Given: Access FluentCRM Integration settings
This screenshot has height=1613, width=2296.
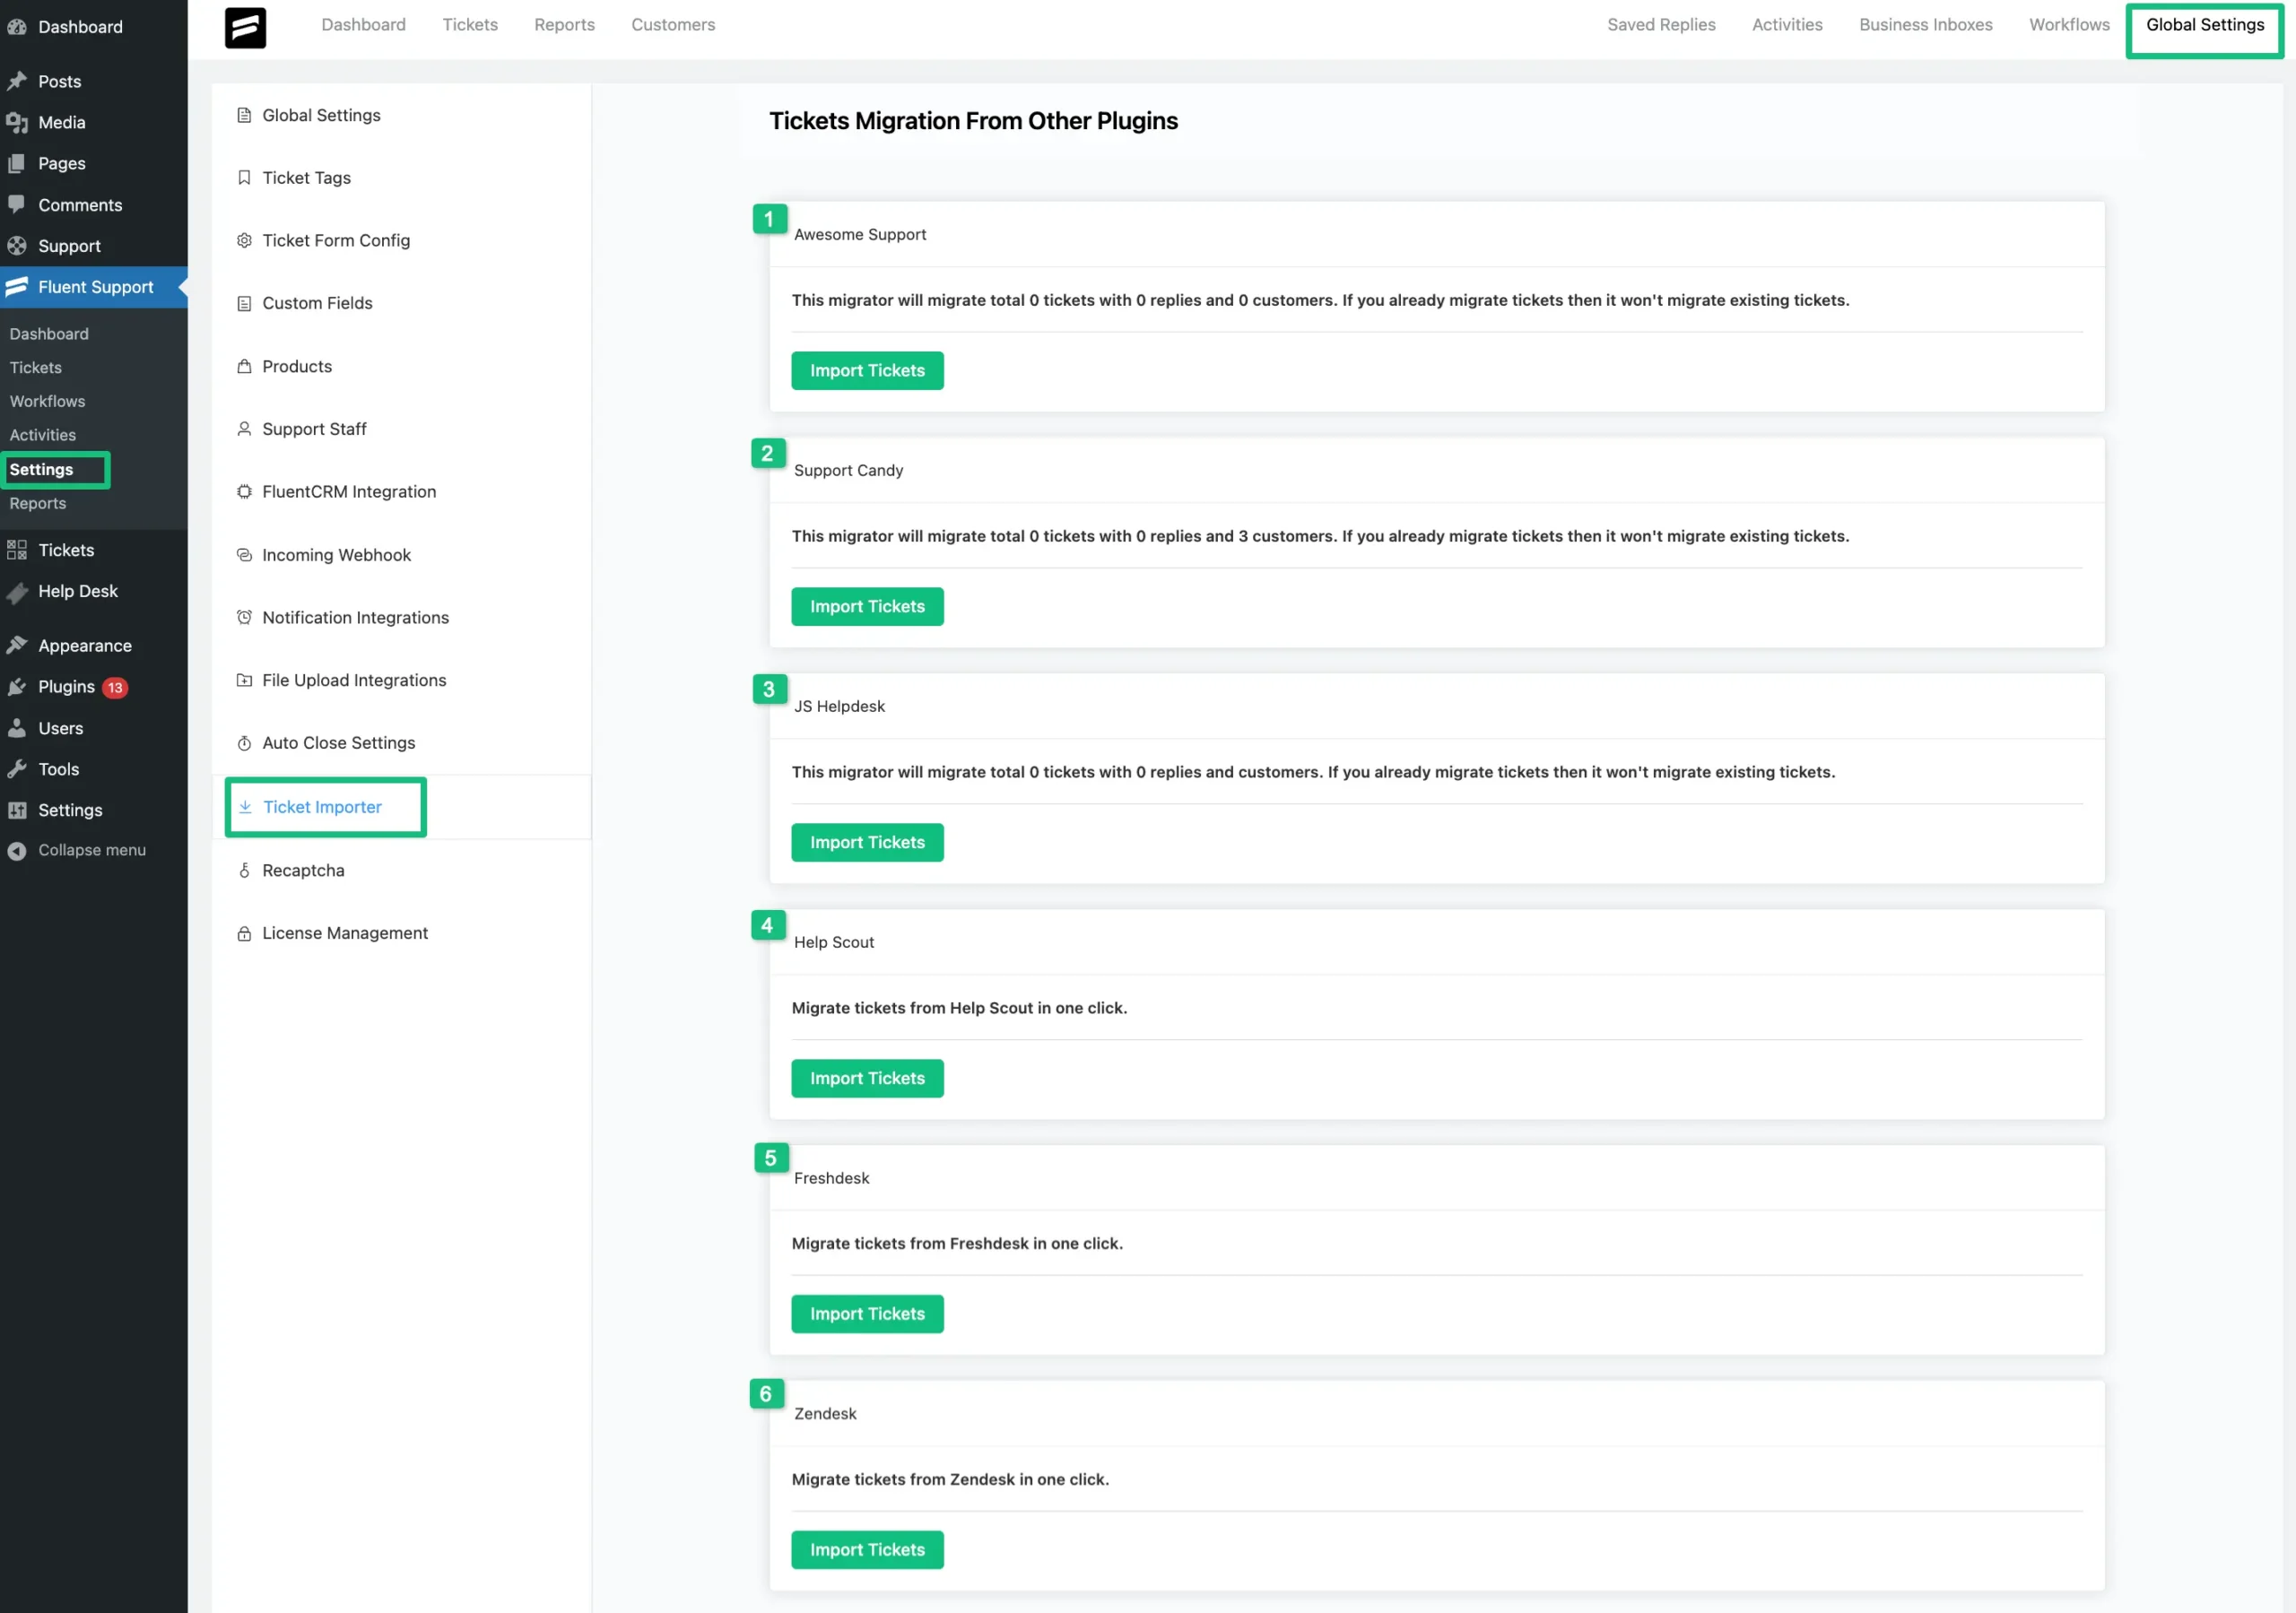Looking at the screenshot, I should pyautogui.click(x=349, y=490).
